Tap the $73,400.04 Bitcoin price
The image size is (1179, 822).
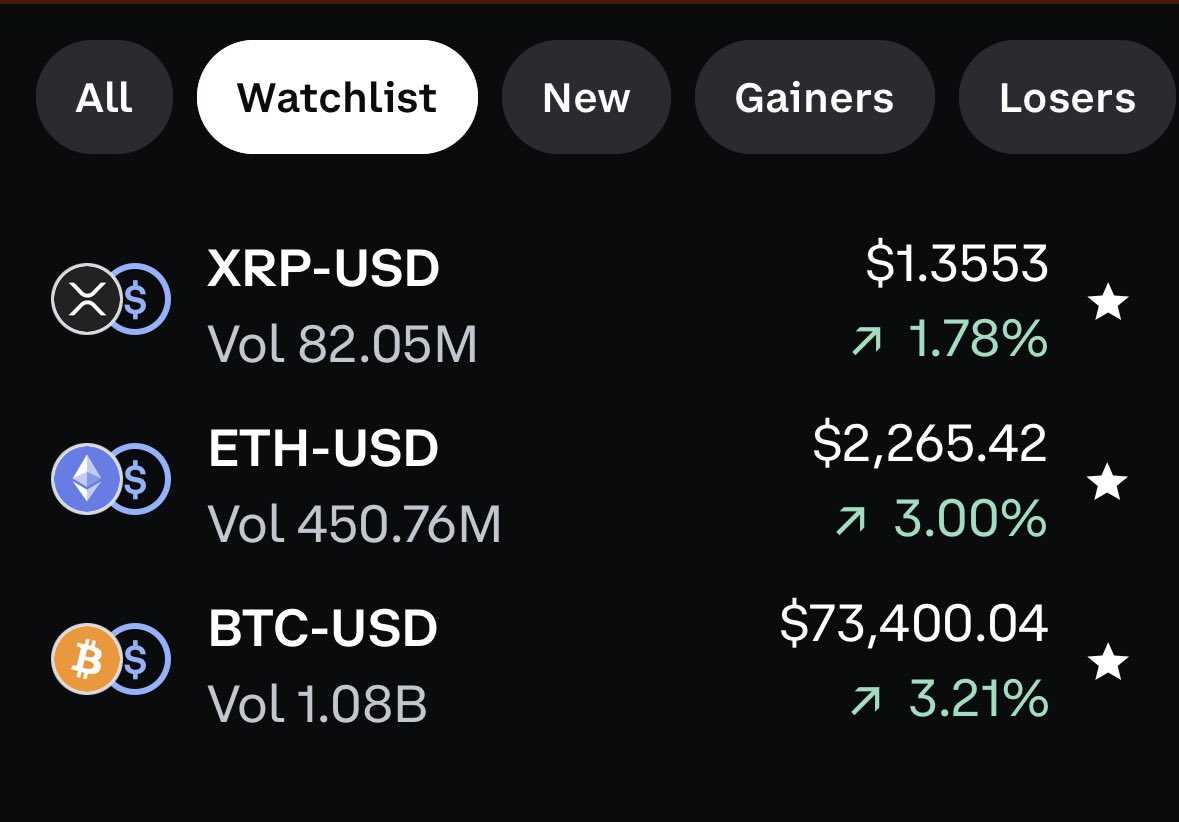click(x=913, y=624)
